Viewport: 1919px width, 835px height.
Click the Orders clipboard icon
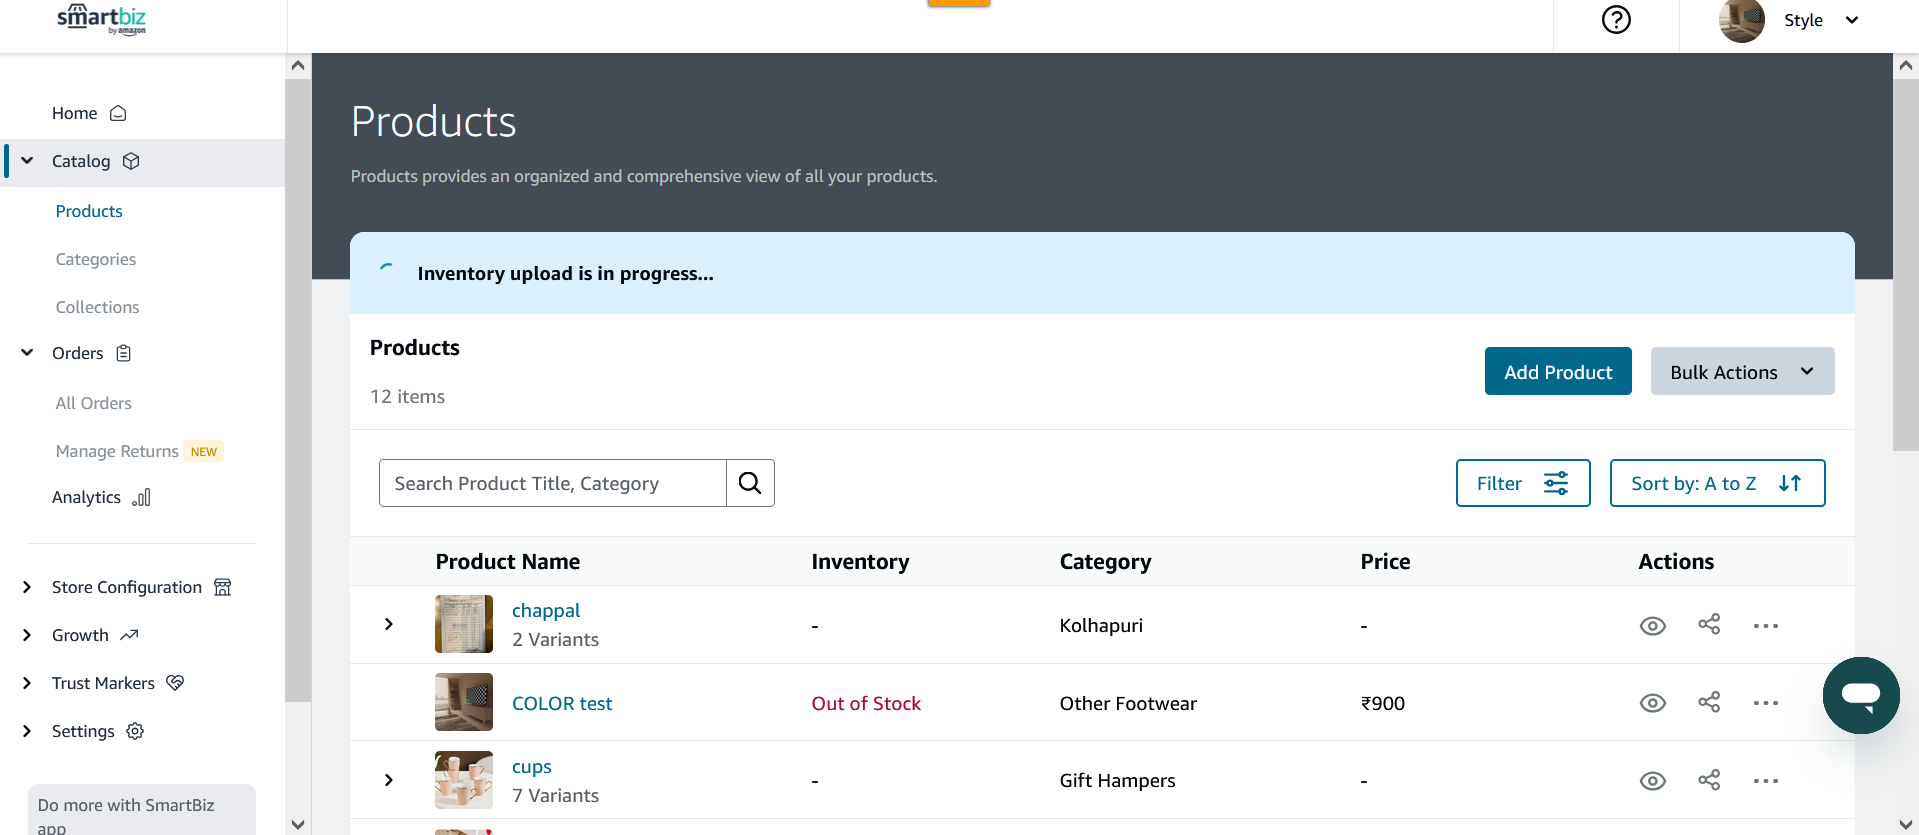coord(124,353)
